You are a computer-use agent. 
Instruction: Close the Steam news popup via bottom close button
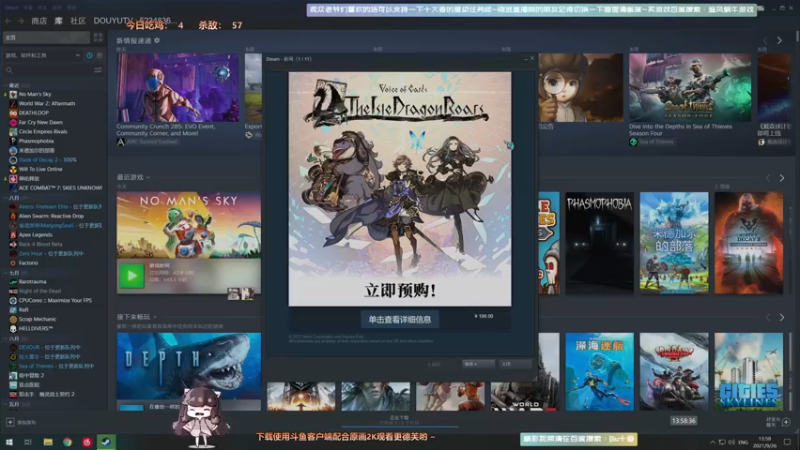[x=515, y=364]
